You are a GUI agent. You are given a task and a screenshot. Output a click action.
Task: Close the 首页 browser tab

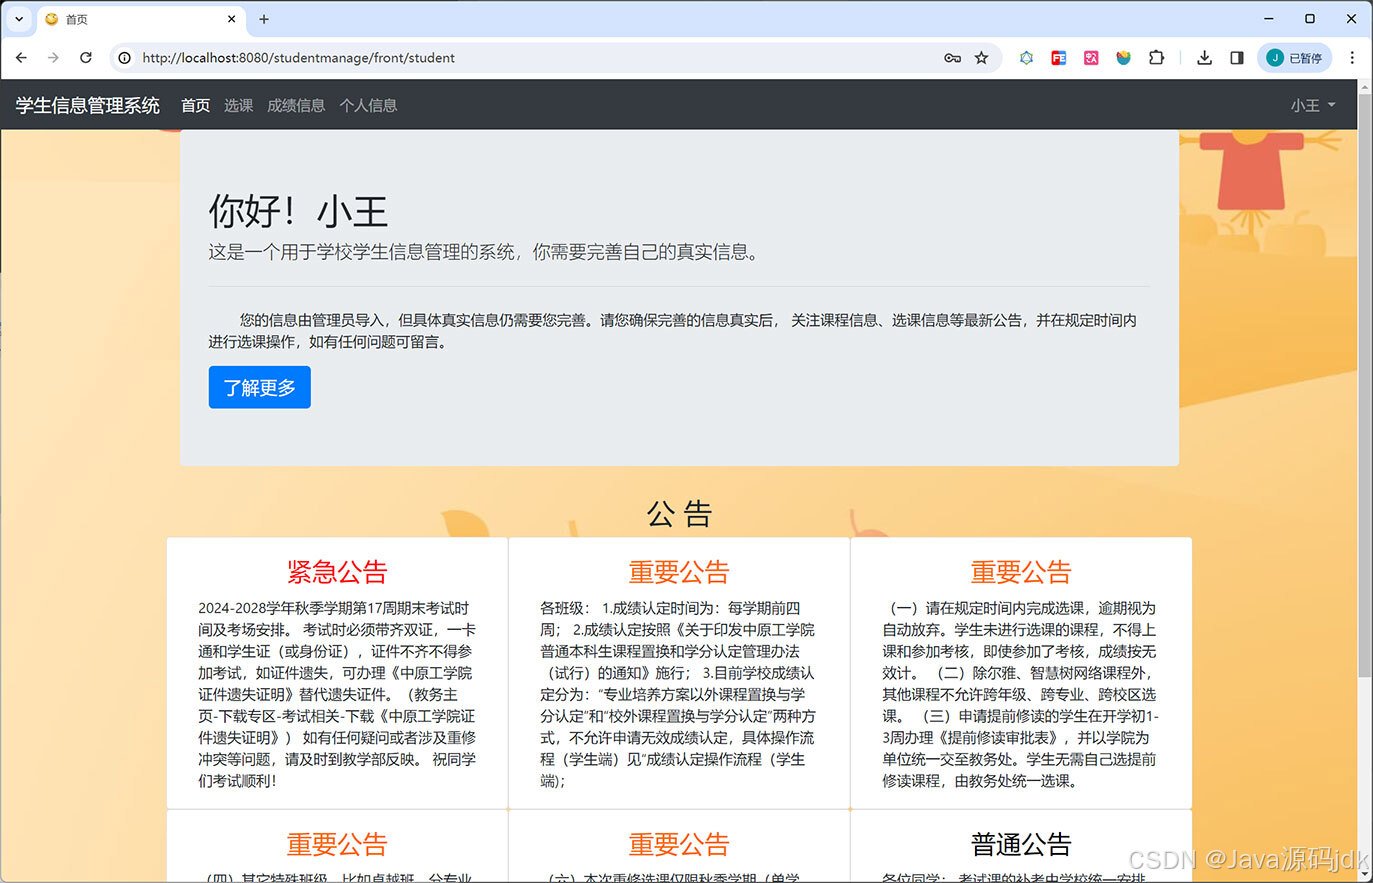click(232, 19)
